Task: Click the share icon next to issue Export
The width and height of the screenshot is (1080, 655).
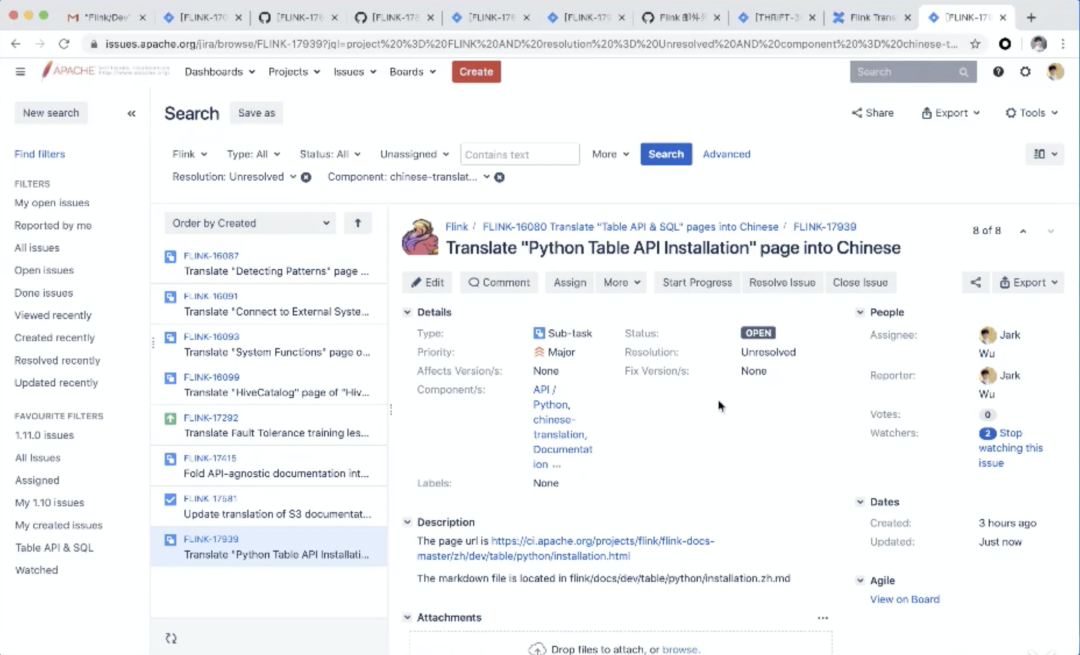Action: click(975, 282)
